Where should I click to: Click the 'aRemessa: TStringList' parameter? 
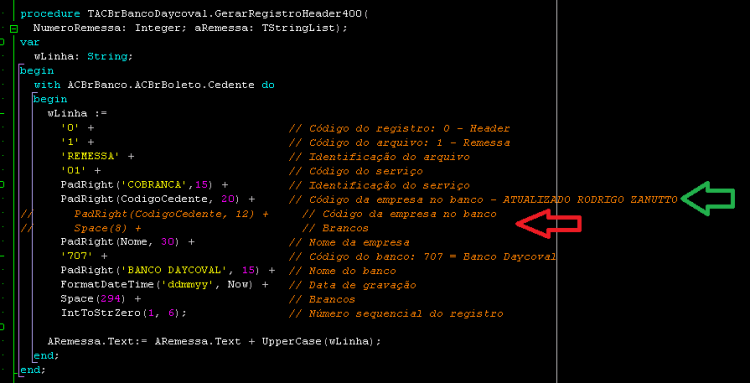(265, 28)
